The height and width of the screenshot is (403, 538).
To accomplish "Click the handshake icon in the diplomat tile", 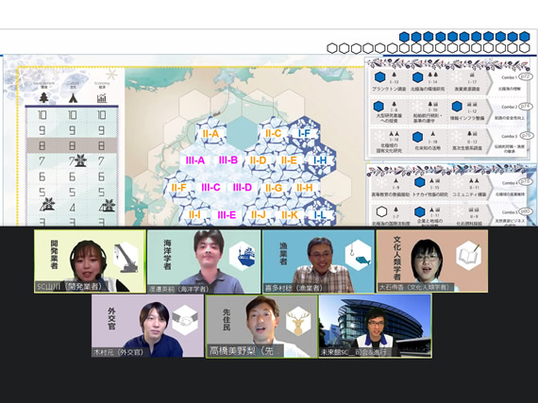I will tap(185, 320).
